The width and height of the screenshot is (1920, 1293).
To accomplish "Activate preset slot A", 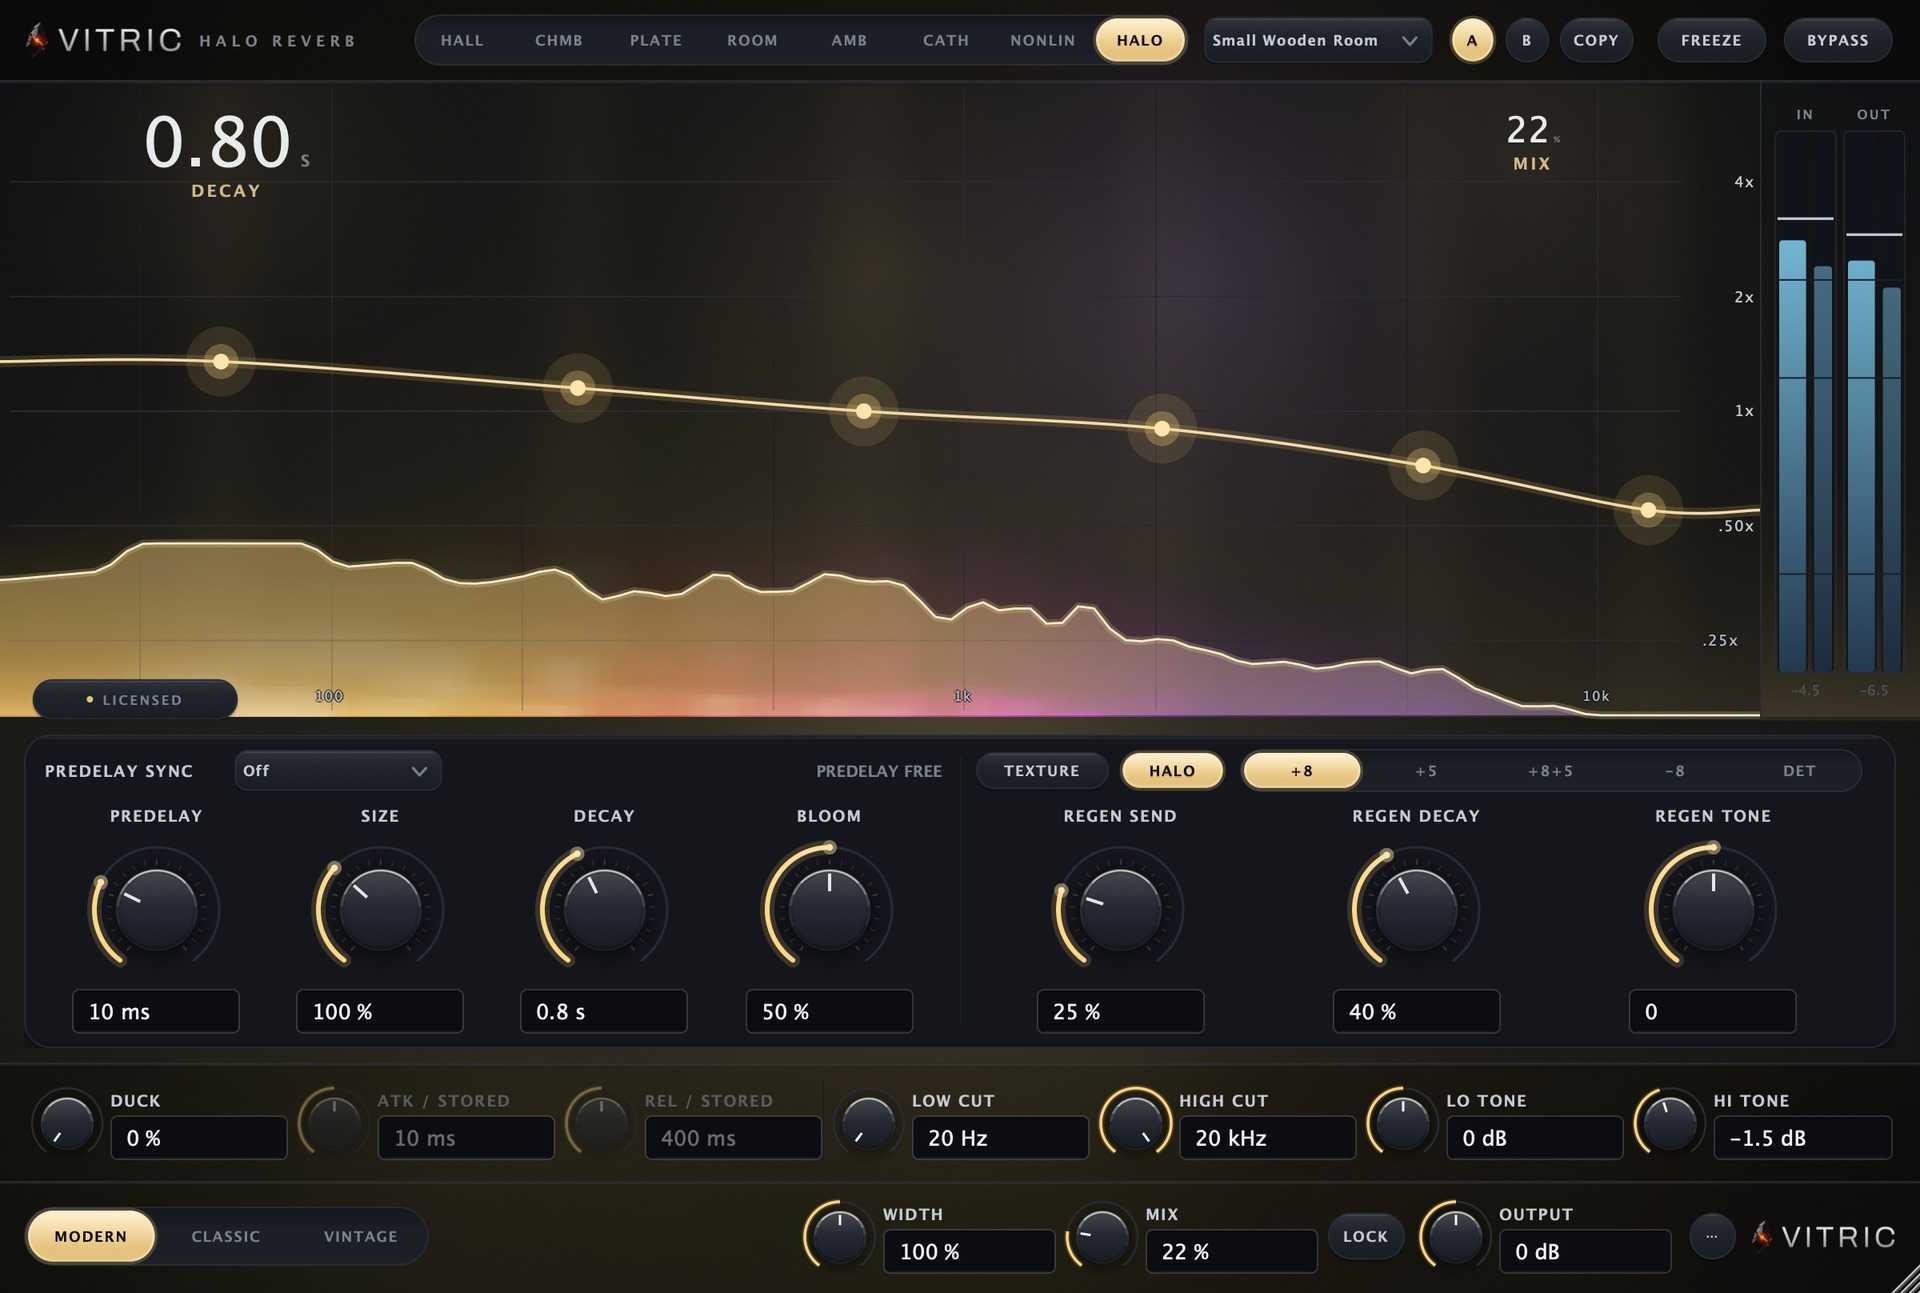I will coord(1472,41).
